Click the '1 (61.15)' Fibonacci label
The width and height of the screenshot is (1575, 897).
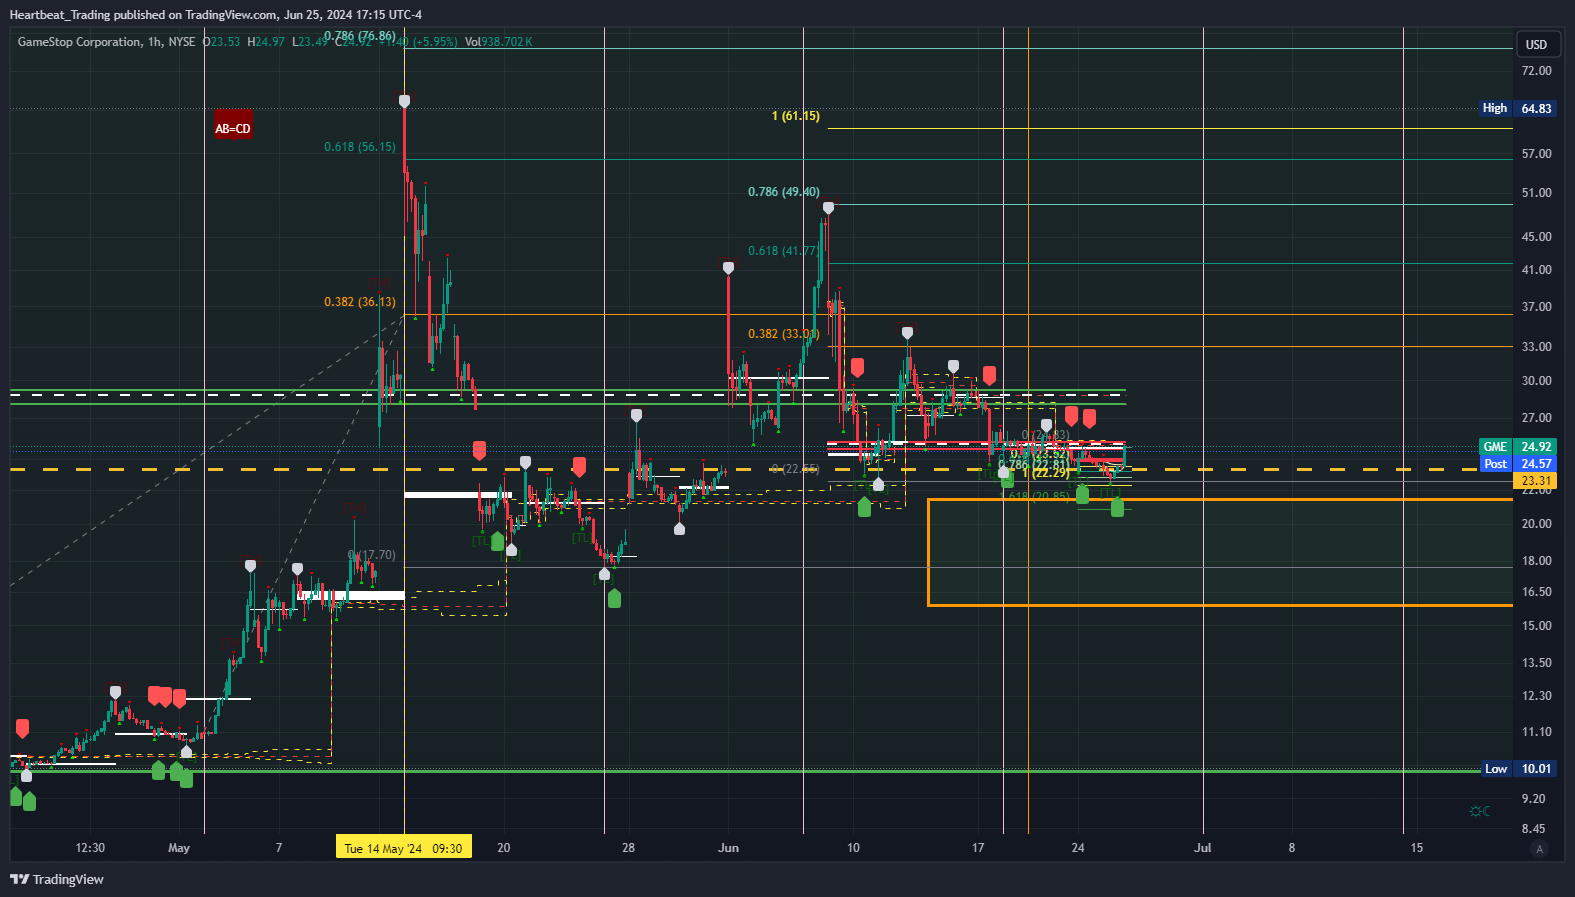pos(796,116)
